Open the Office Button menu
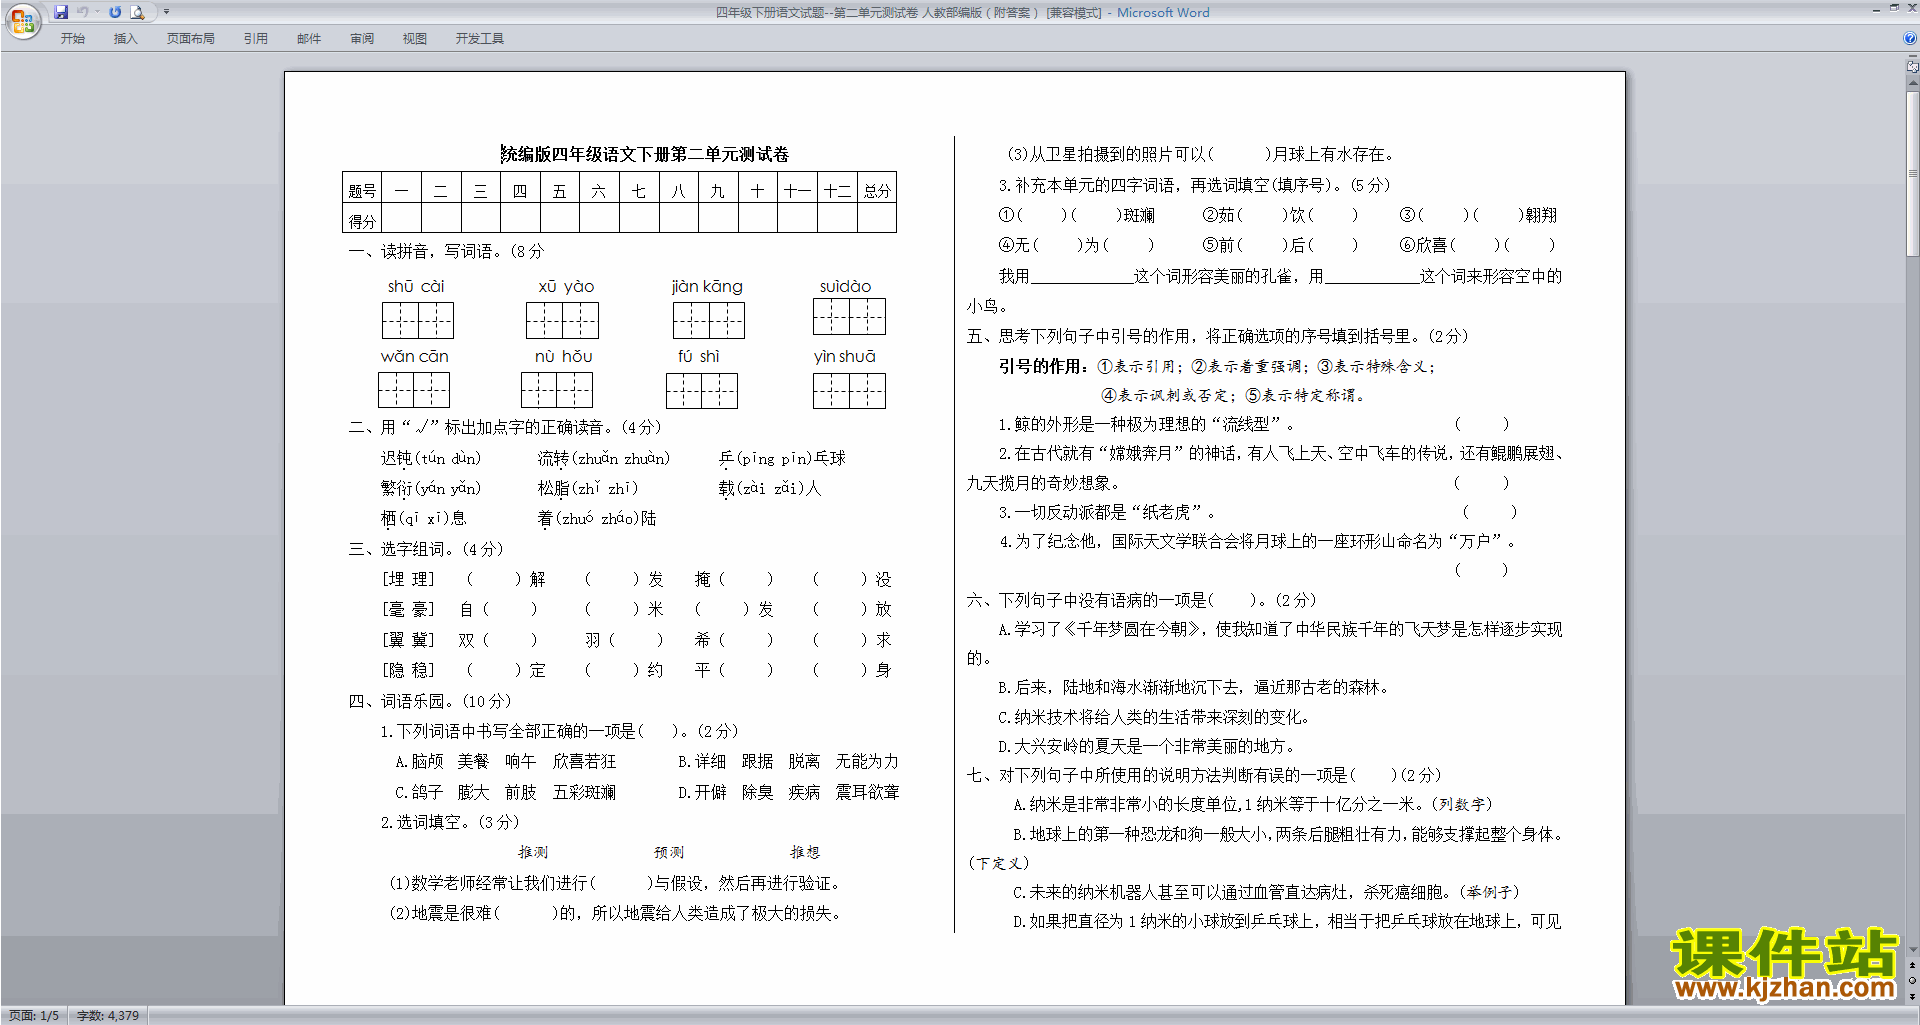 (x=22, y=20)
